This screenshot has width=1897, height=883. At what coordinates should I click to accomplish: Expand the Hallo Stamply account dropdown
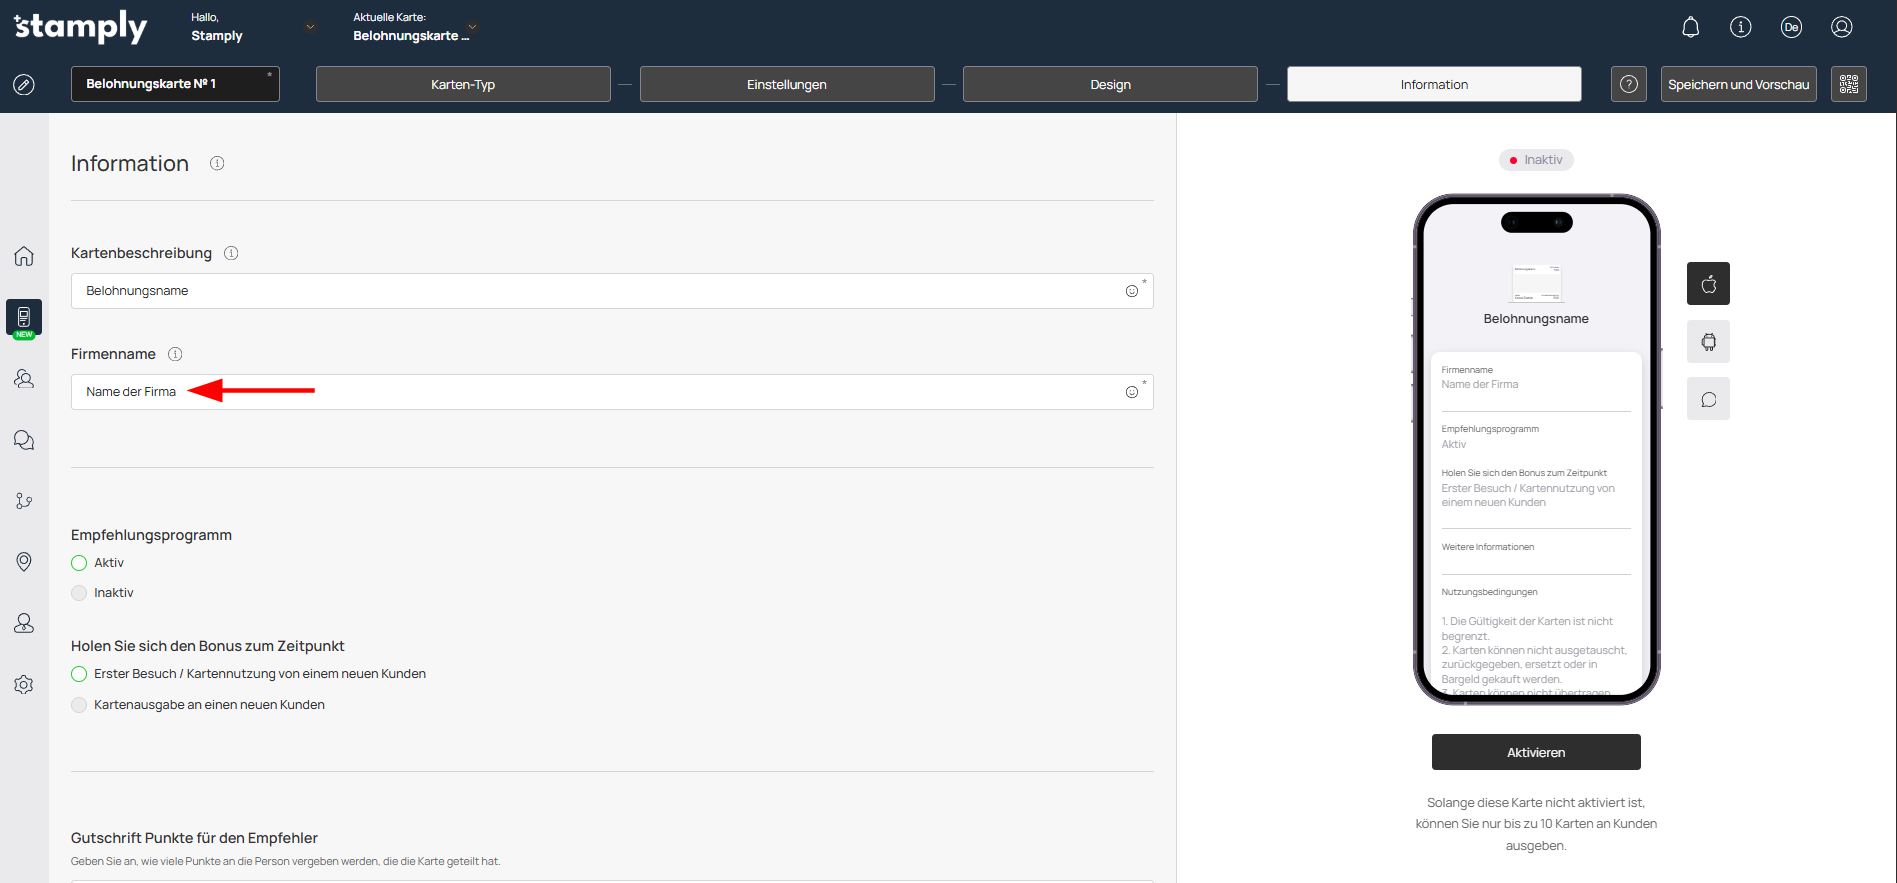(x=310, y=27)
